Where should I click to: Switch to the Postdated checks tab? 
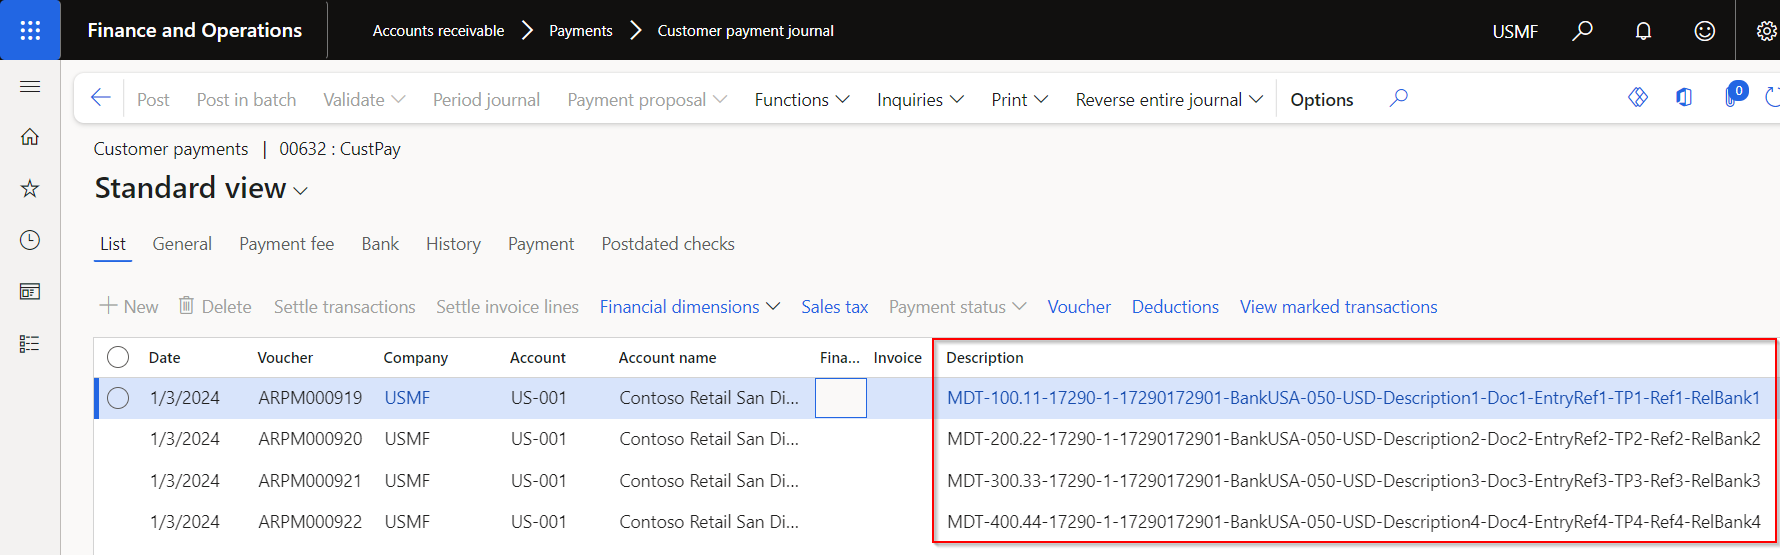coord(667,244)
